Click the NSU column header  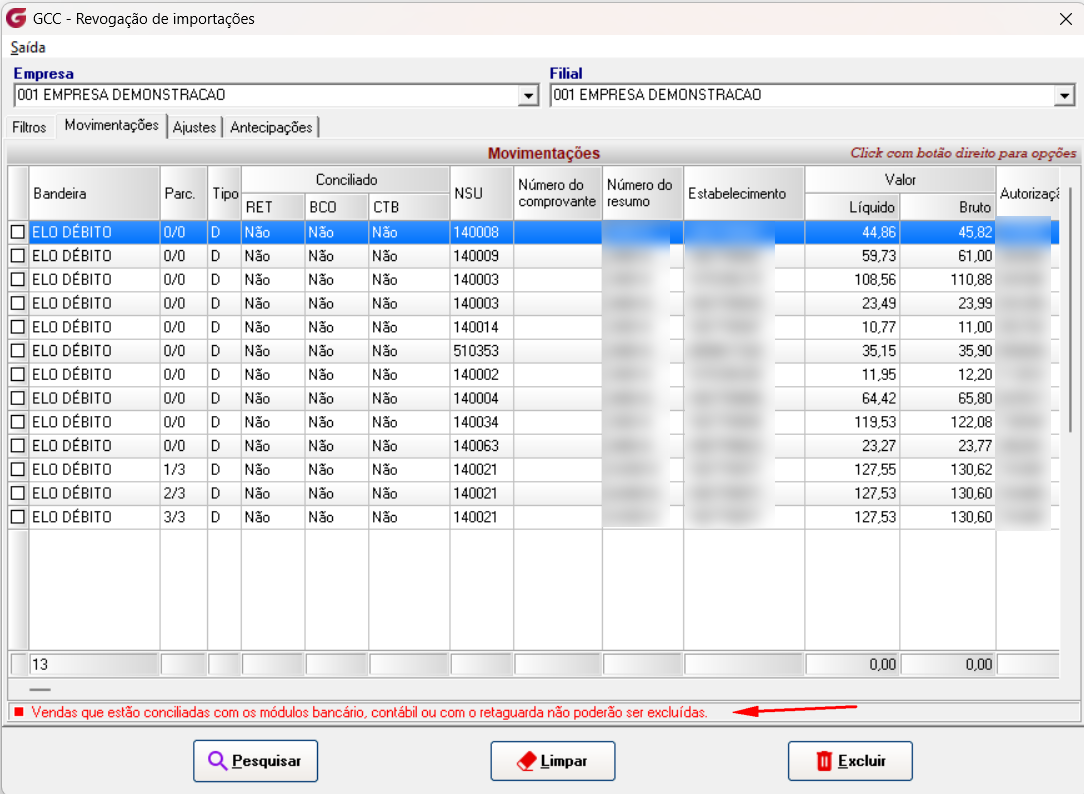481,193
